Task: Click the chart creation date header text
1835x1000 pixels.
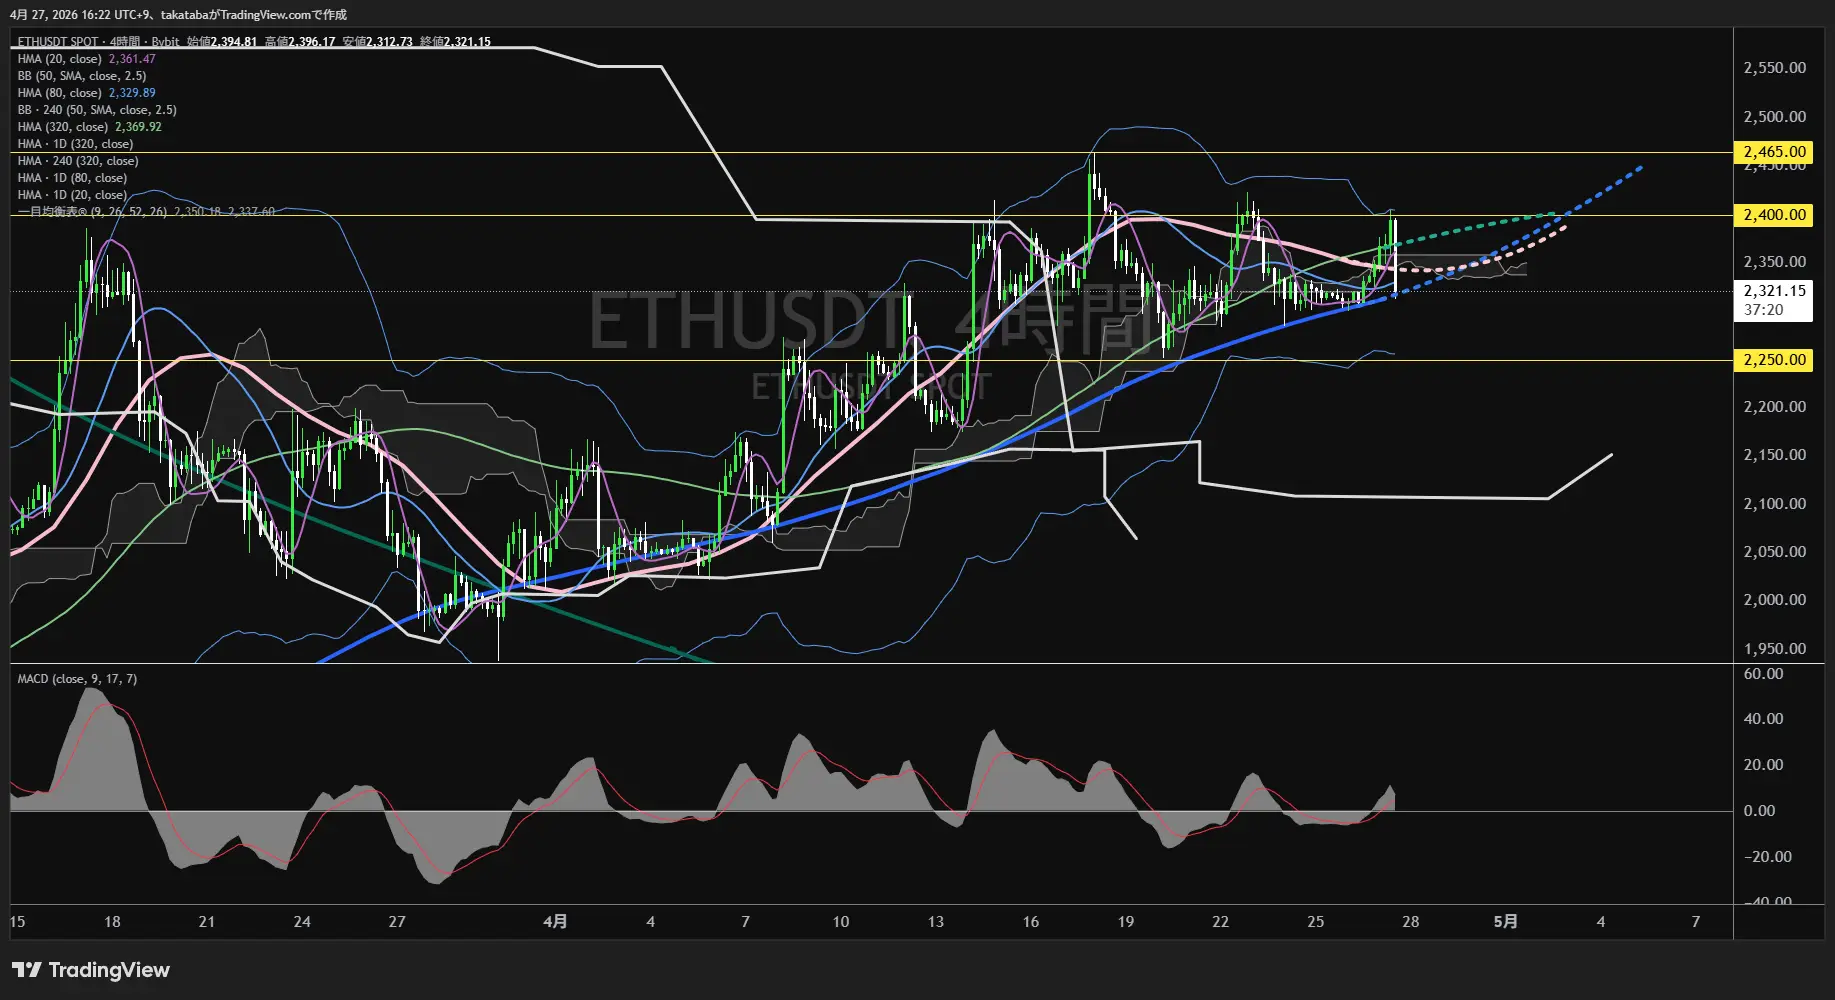Action: pos(178,15)
